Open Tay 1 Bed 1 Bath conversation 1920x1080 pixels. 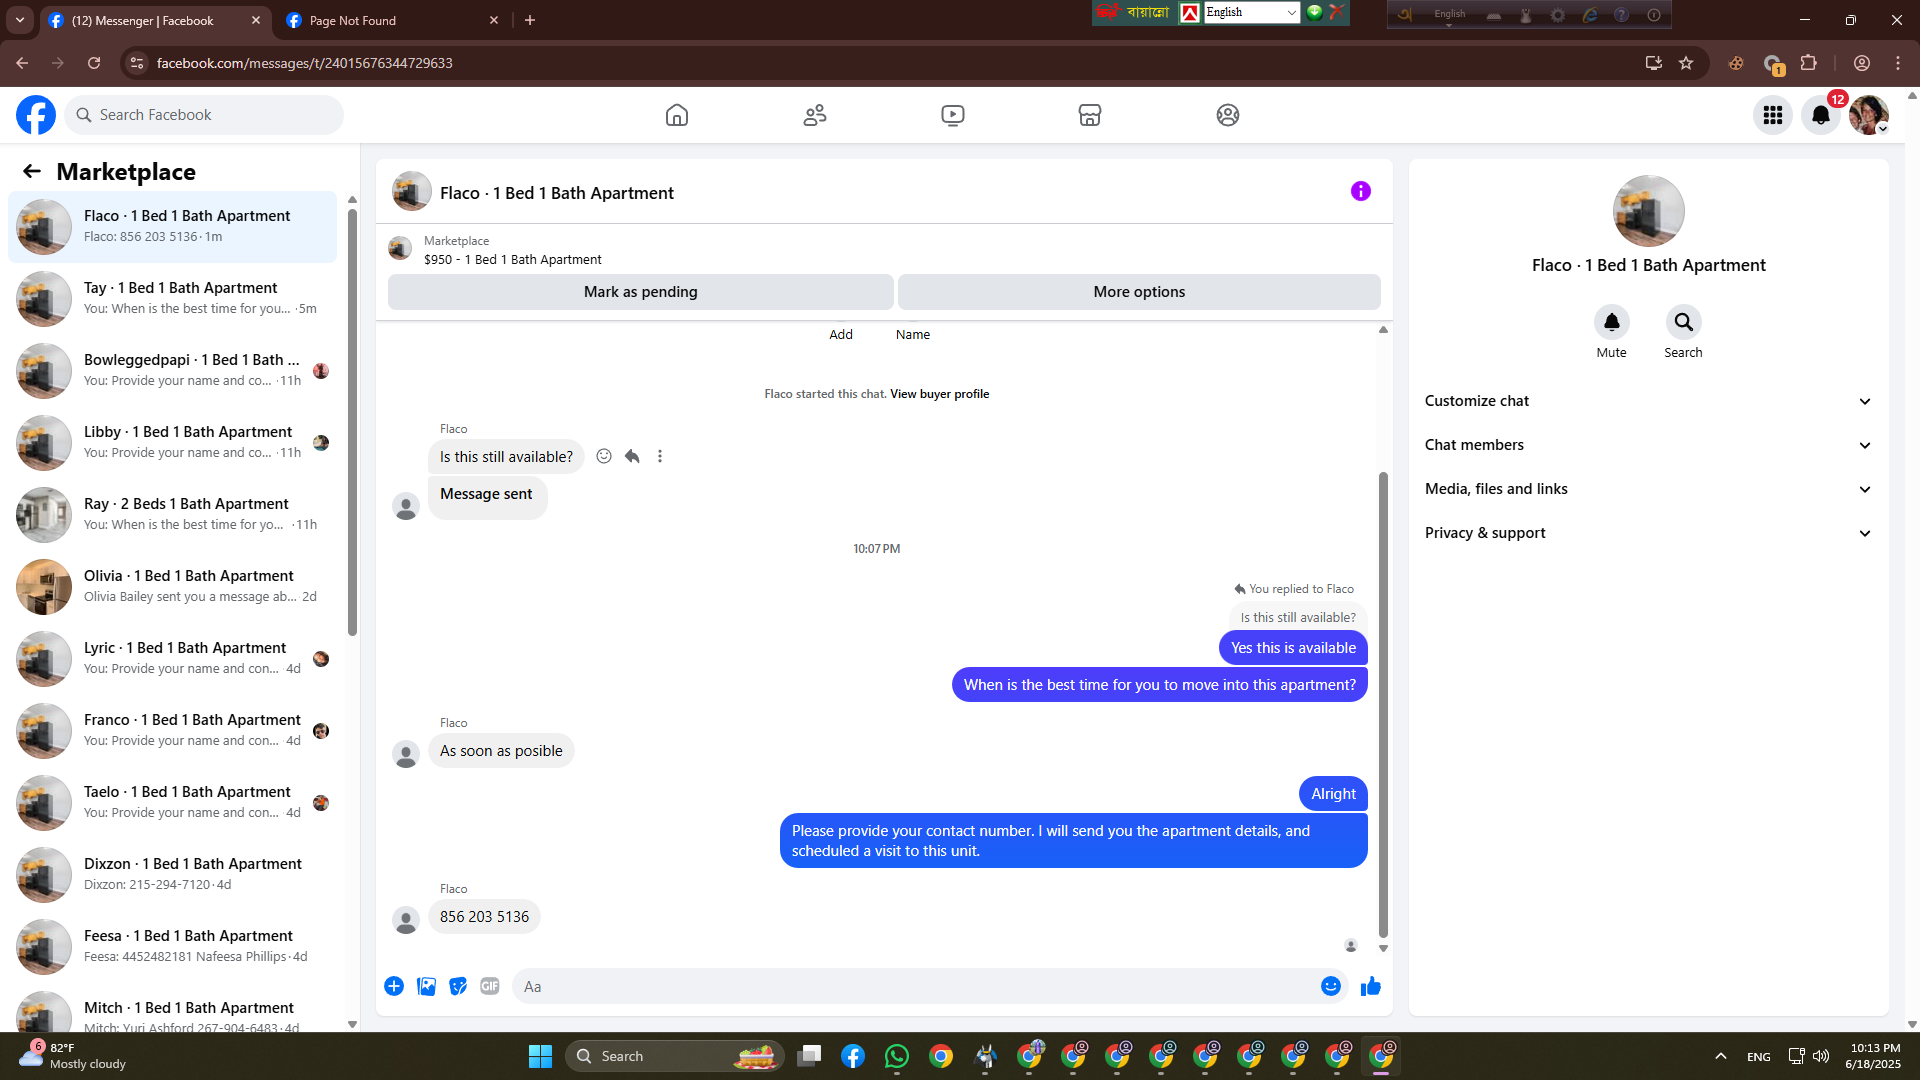[173, 298]
